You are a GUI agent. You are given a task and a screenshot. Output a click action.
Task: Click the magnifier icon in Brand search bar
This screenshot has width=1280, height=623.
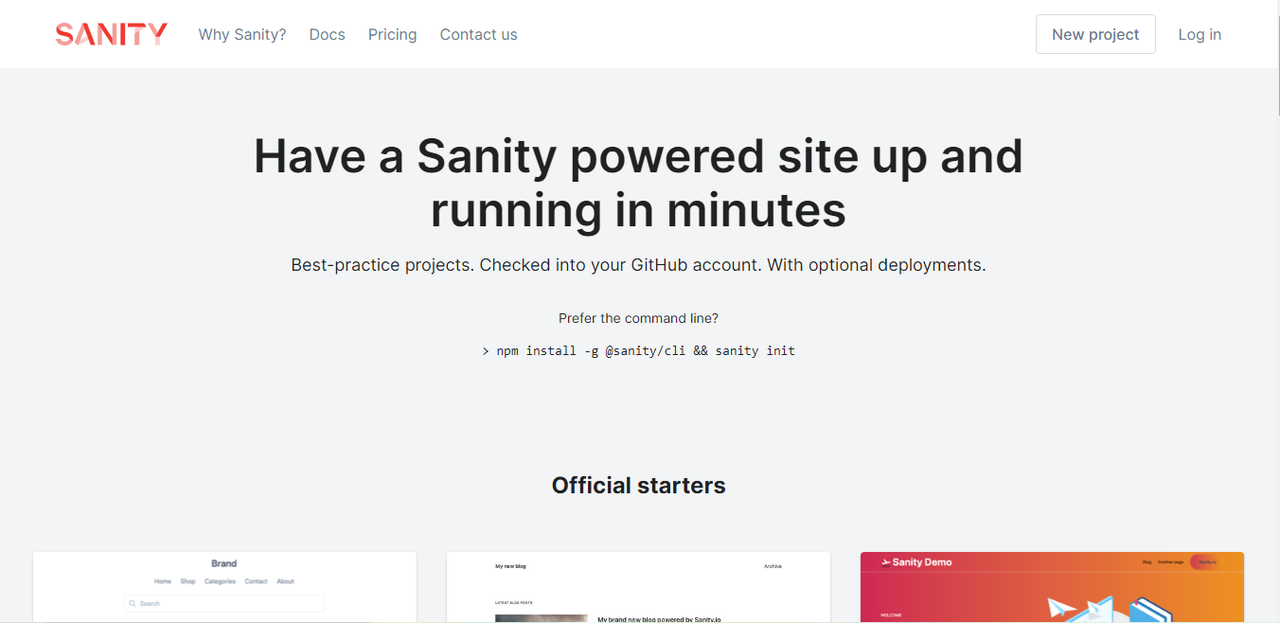(x=133, y=603)
